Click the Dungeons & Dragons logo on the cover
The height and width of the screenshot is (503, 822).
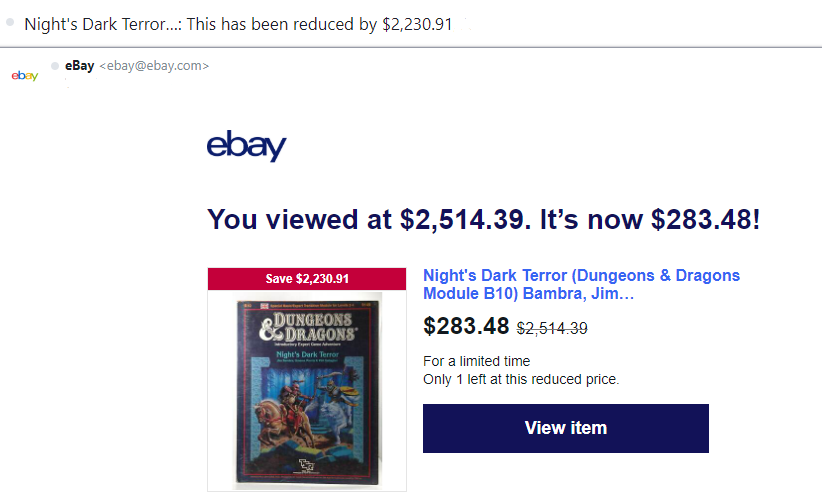(307, 327)
